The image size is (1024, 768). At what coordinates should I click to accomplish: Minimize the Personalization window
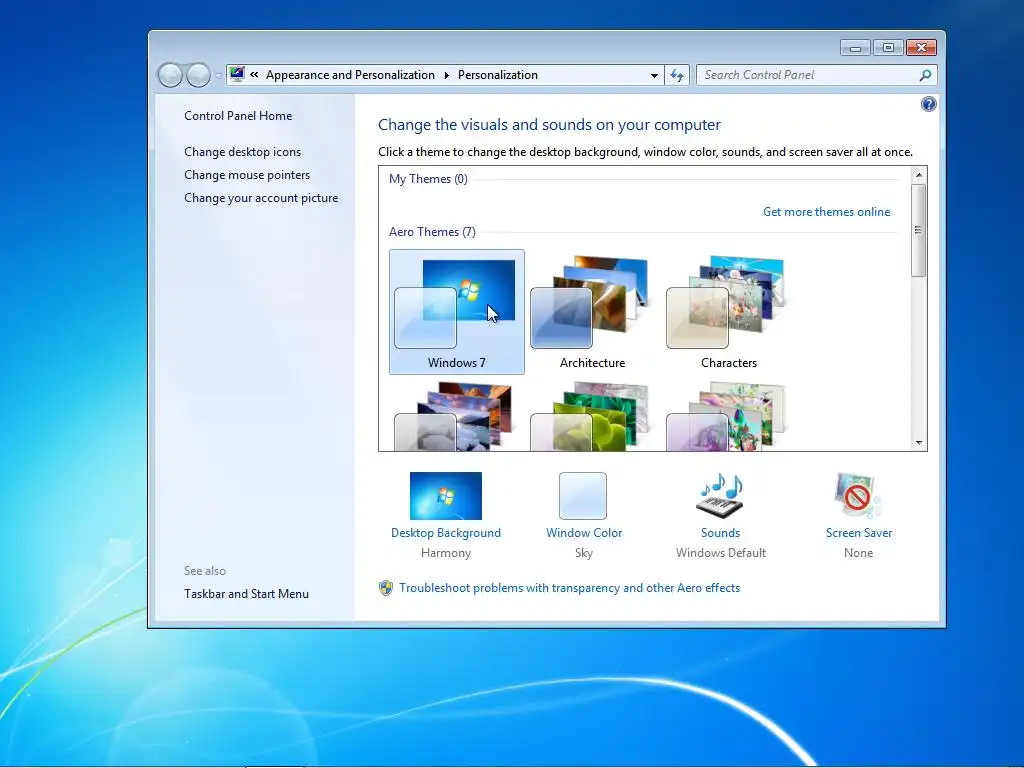855,48
